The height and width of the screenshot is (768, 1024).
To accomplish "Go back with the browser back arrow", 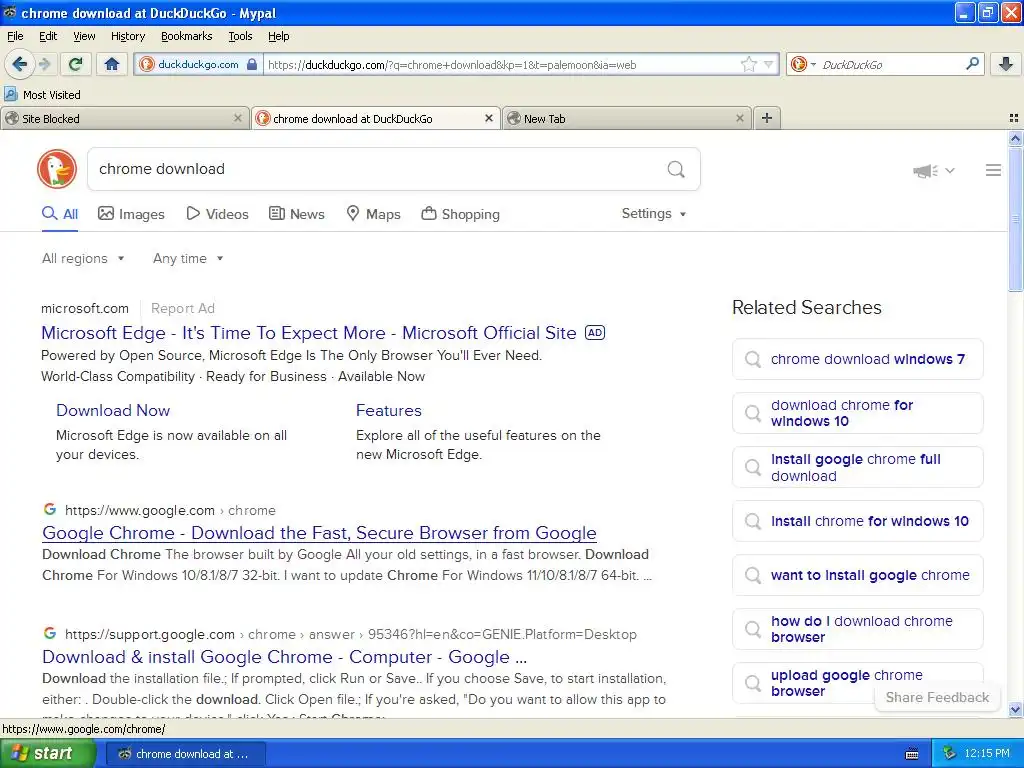I will click(x=20, y=64).
